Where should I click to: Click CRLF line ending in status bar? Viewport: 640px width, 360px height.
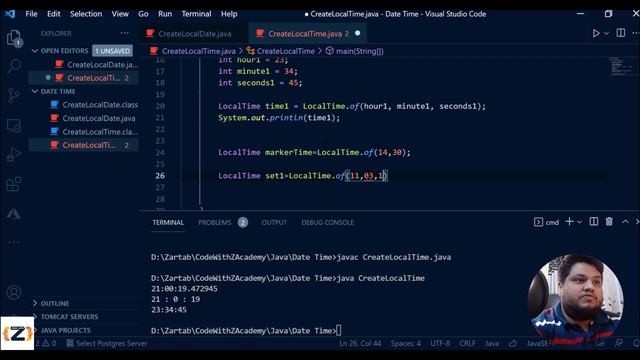[467, 344]
